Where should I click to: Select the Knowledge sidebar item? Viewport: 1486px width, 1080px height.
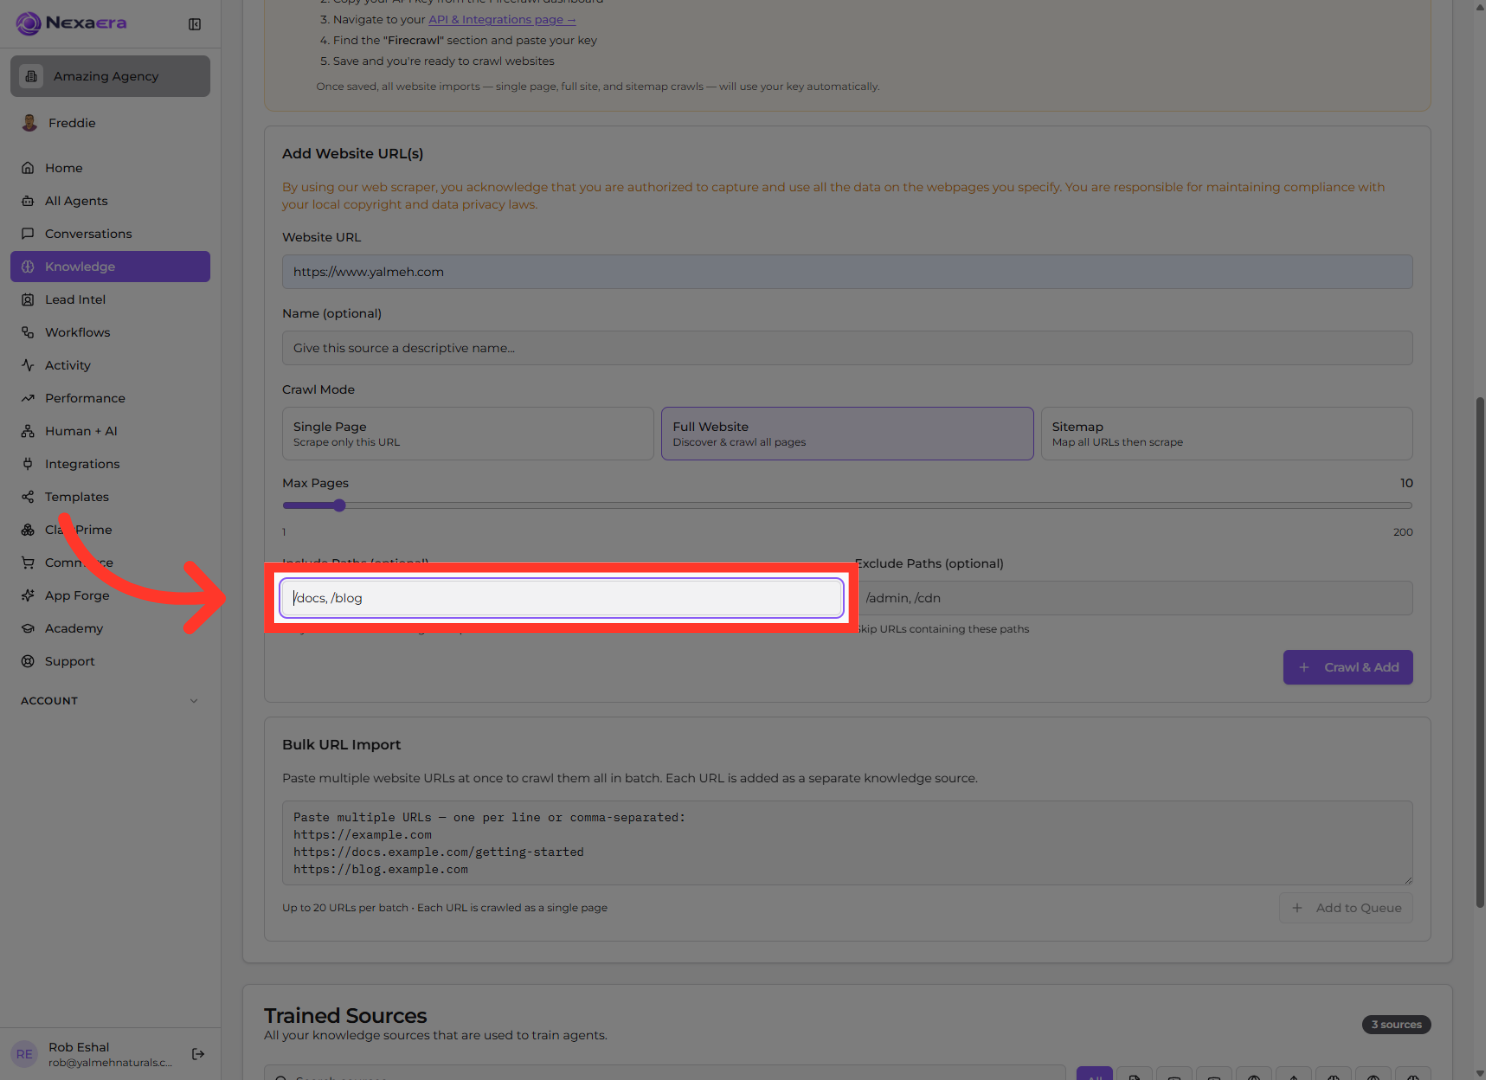tap(110, 267)
